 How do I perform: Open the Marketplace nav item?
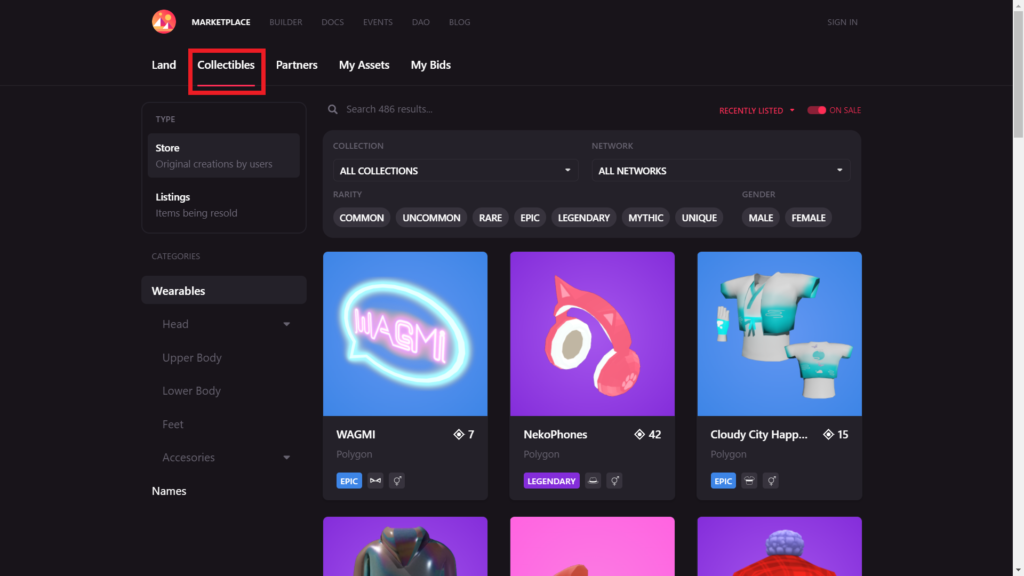(x=221, y=22)
